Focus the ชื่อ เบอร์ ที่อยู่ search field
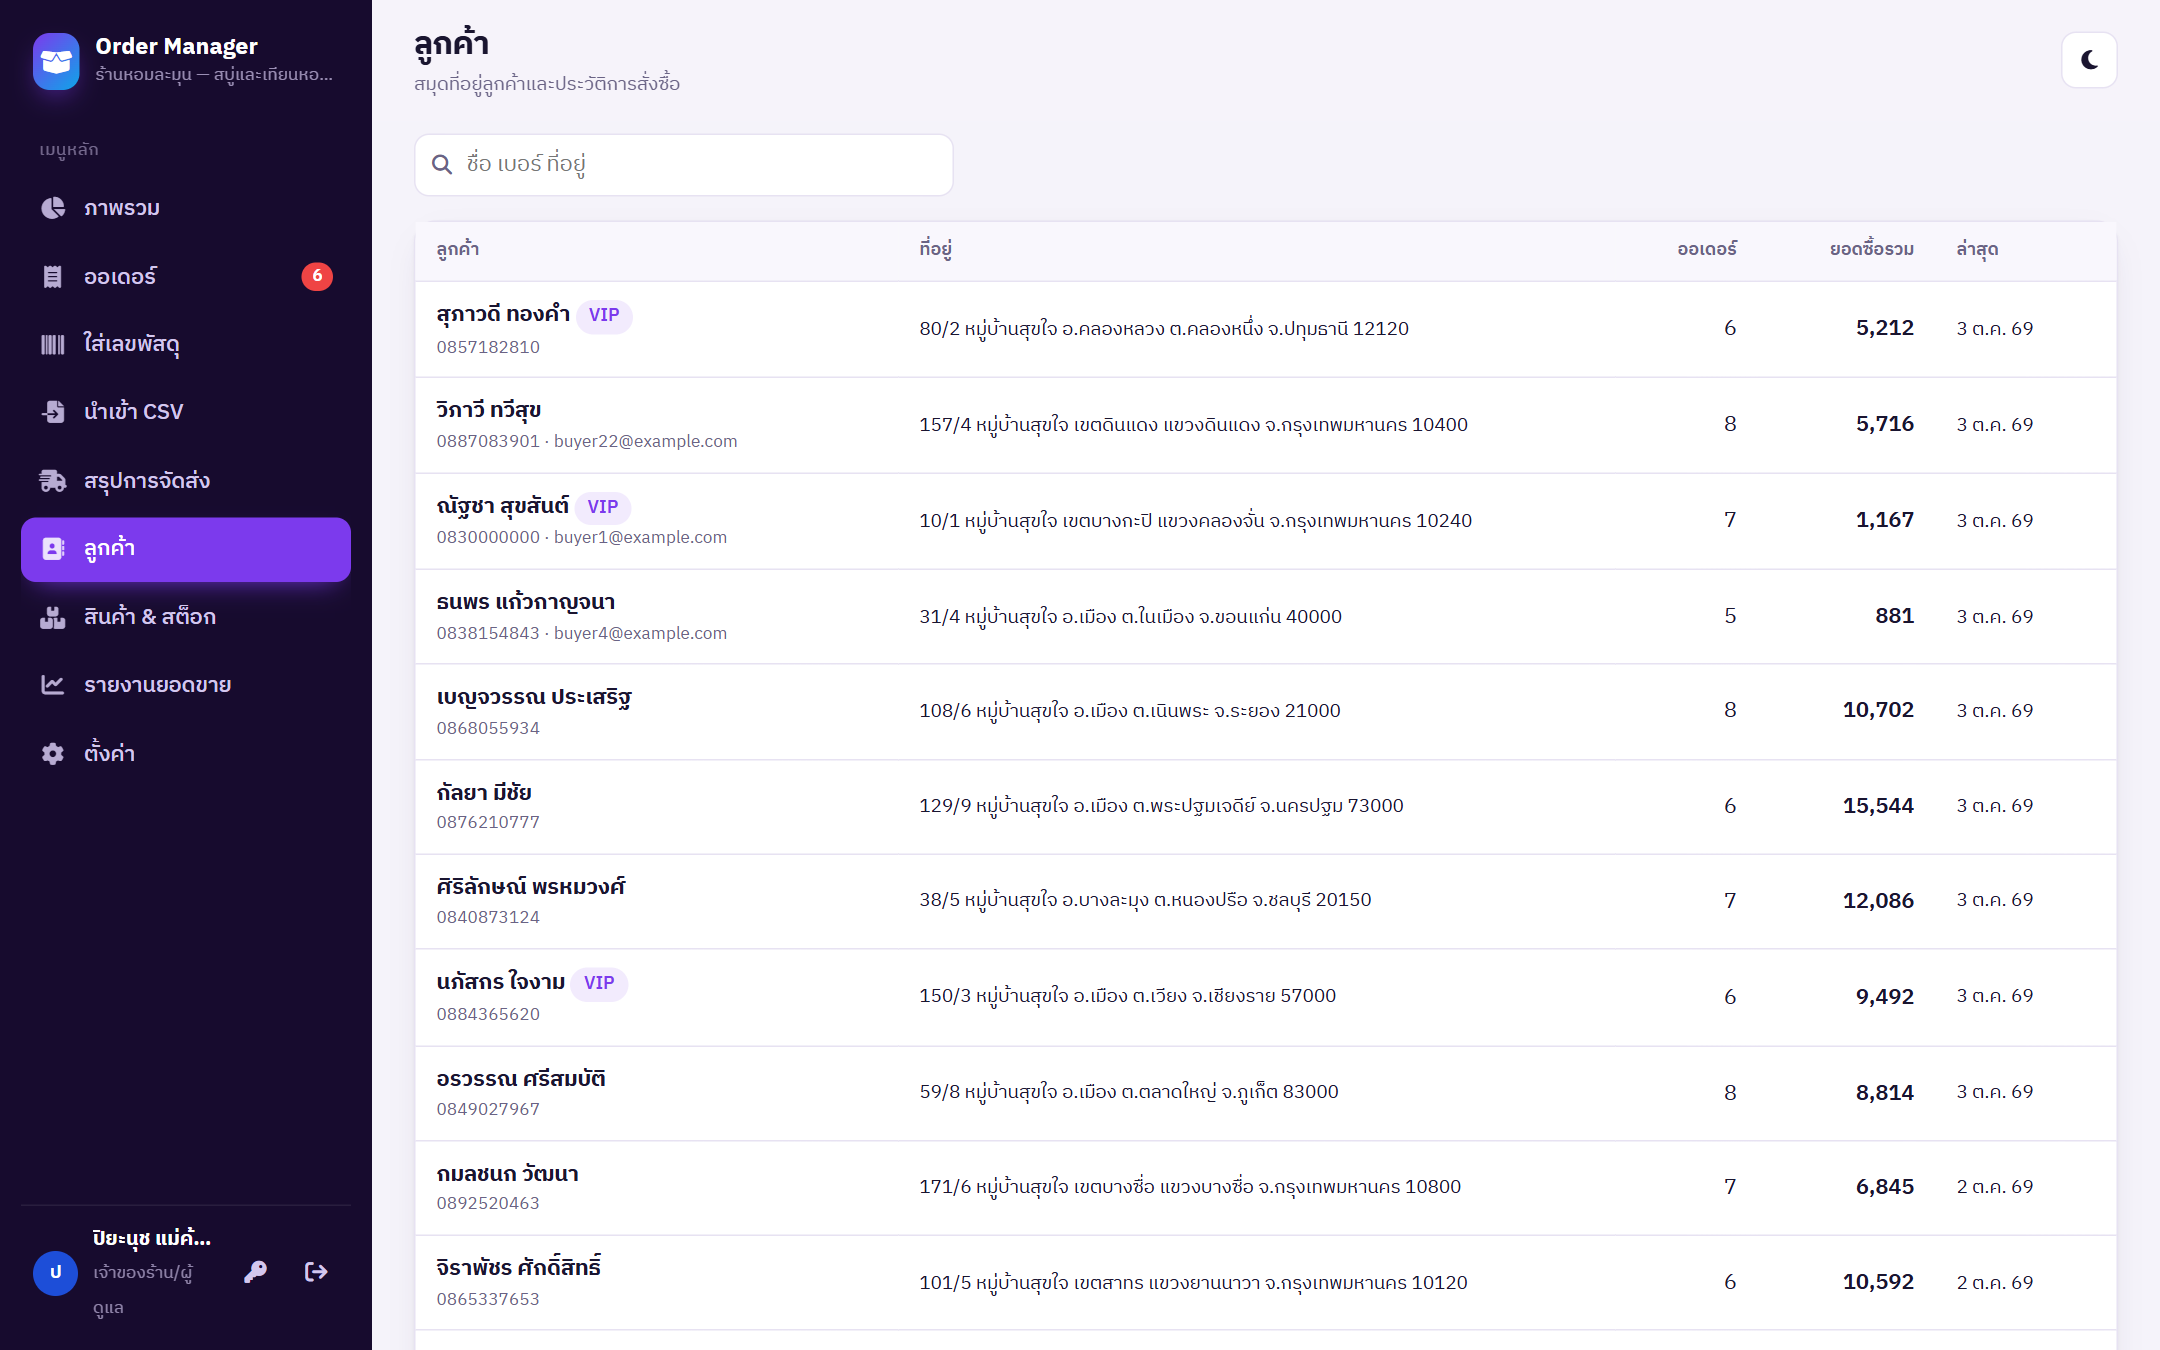 point(684,165)
